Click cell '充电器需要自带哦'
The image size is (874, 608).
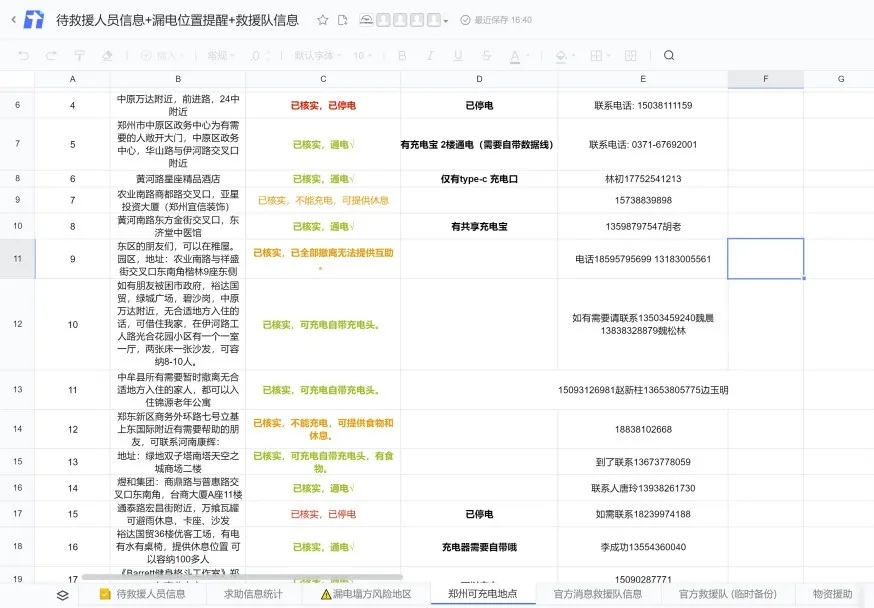[479, 547]
